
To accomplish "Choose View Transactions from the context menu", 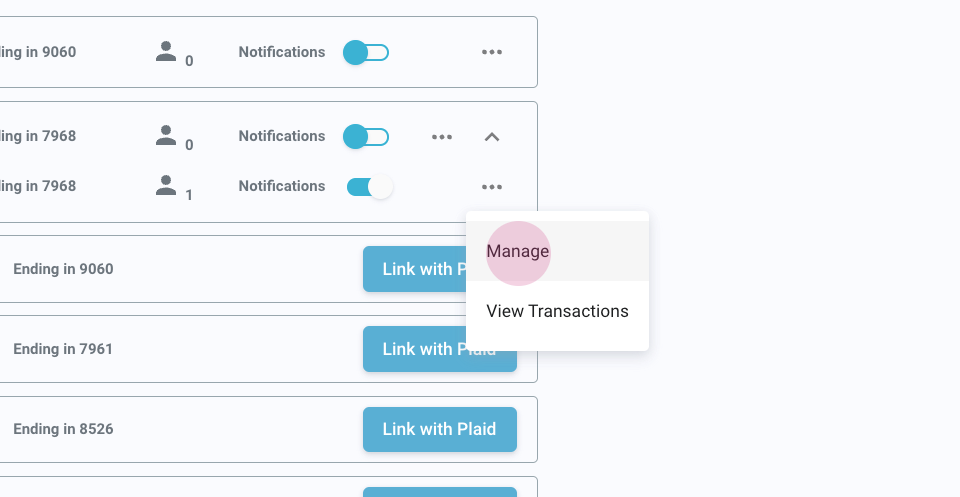I will [557, 311].
